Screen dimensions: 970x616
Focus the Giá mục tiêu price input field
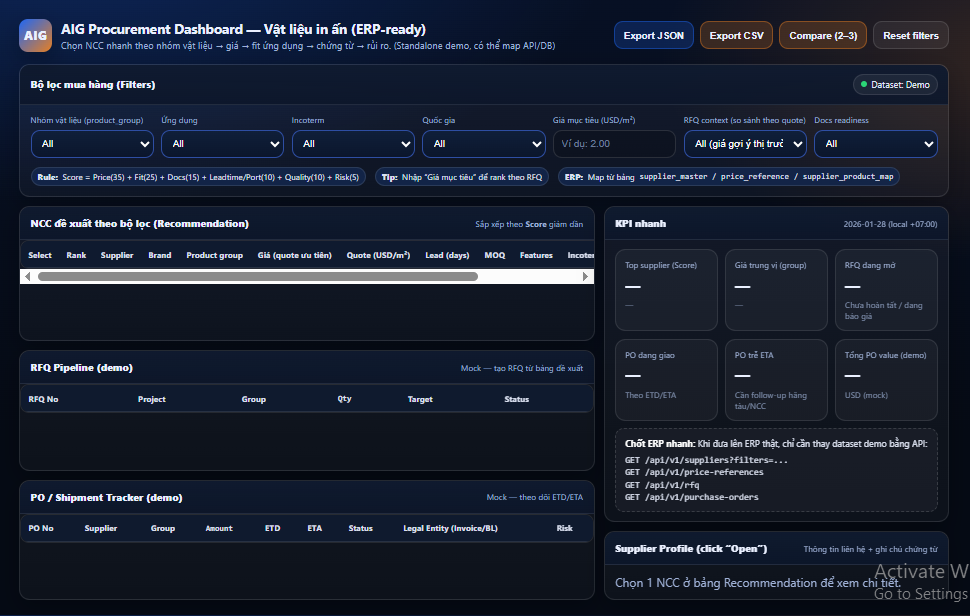pos(613,144)
